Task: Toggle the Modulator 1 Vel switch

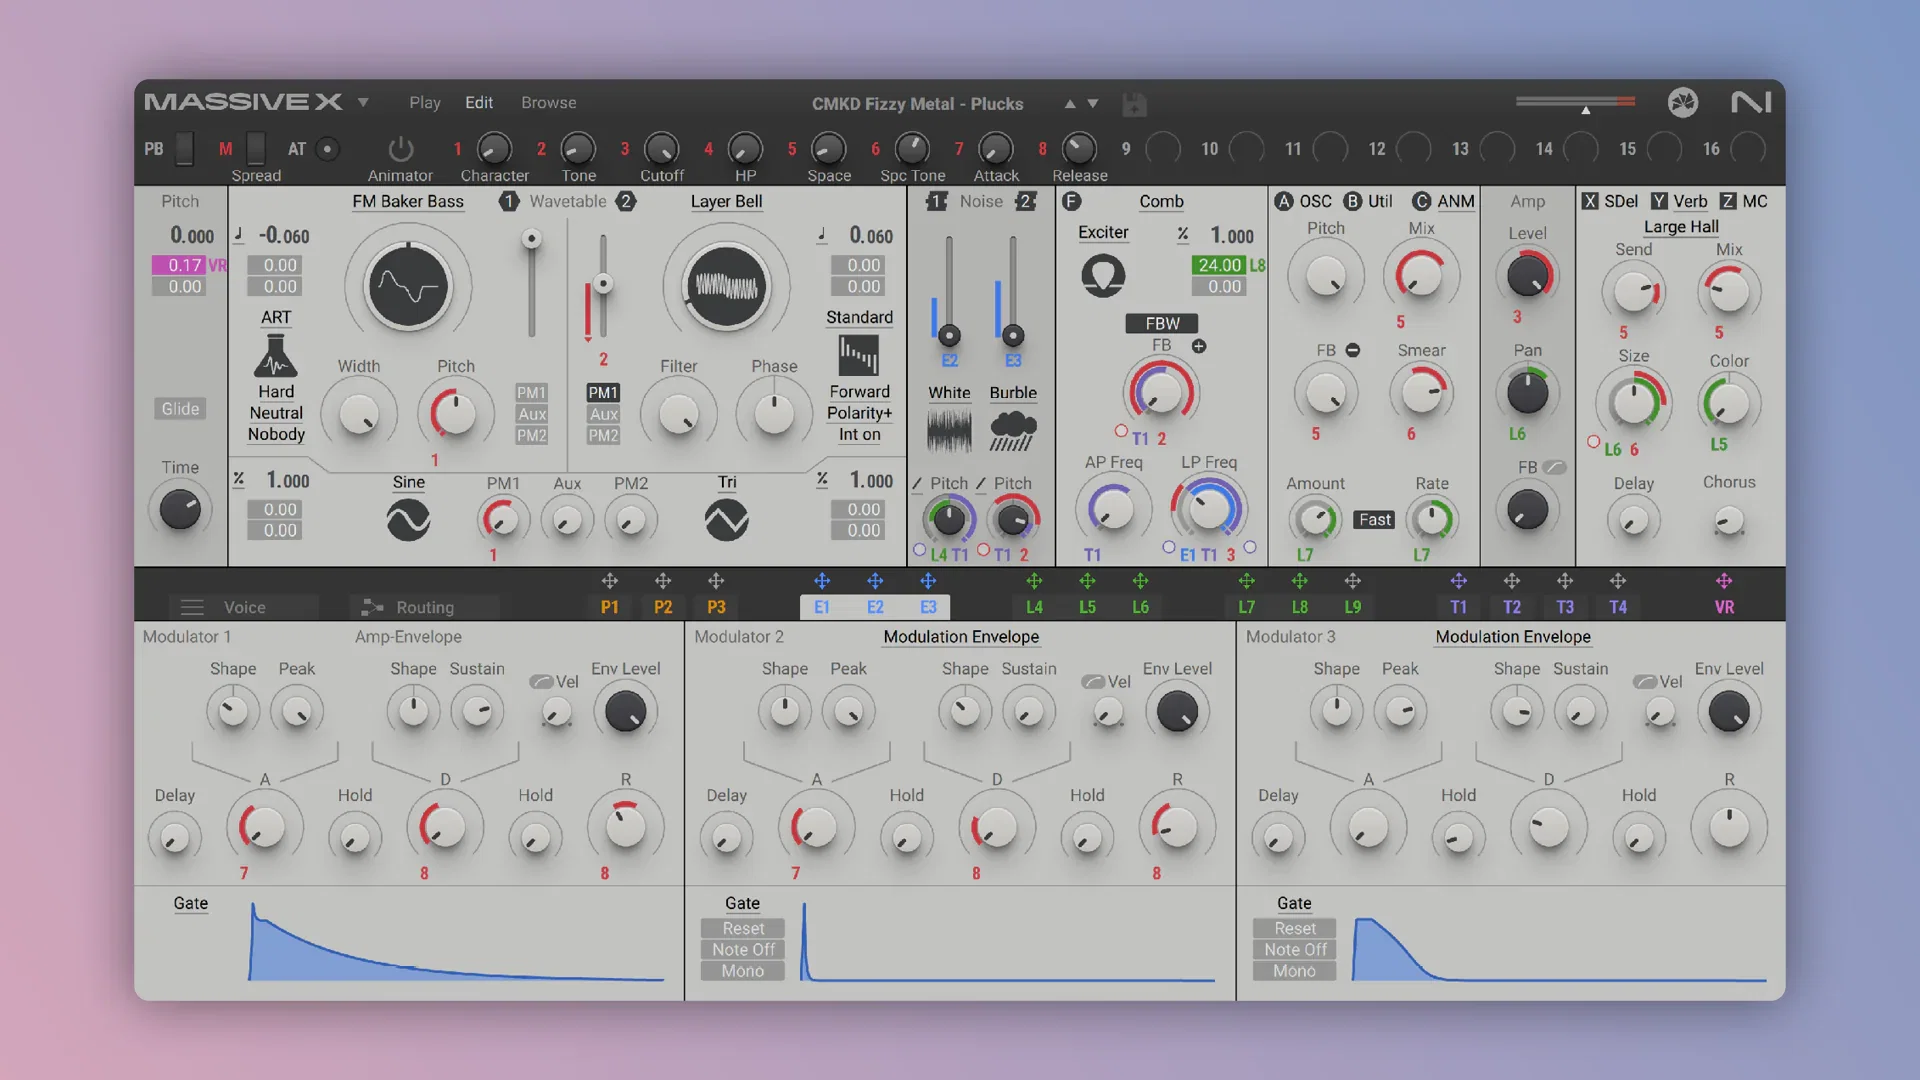Action: tap(541, 682)
